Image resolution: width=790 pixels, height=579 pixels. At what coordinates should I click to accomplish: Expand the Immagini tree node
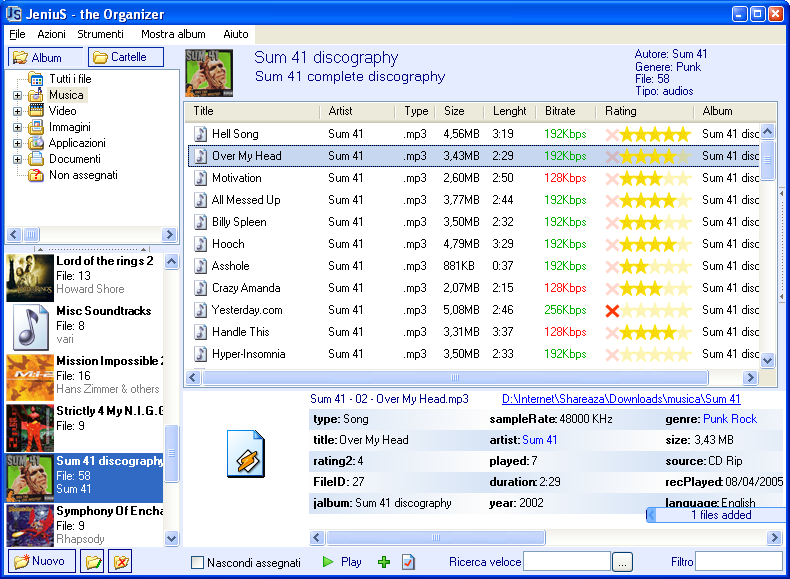pyautogui.click(x=17, y=127)
